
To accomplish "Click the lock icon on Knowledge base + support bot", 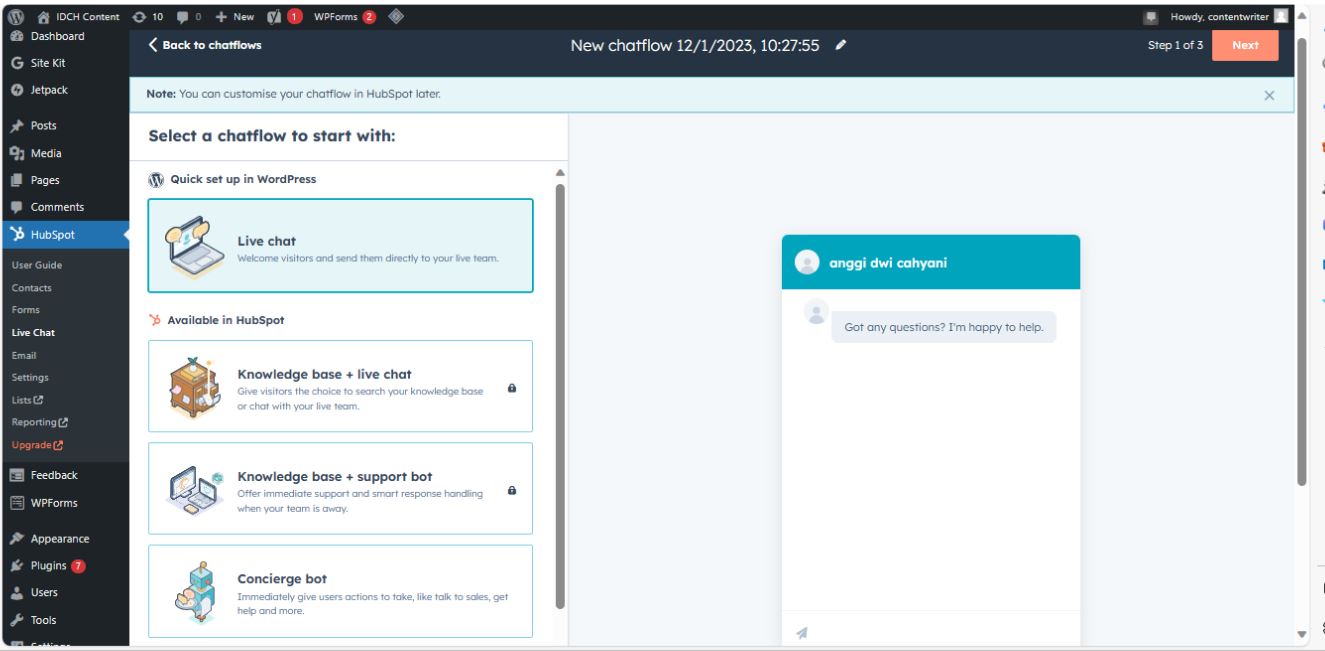I will click(512, 490).
